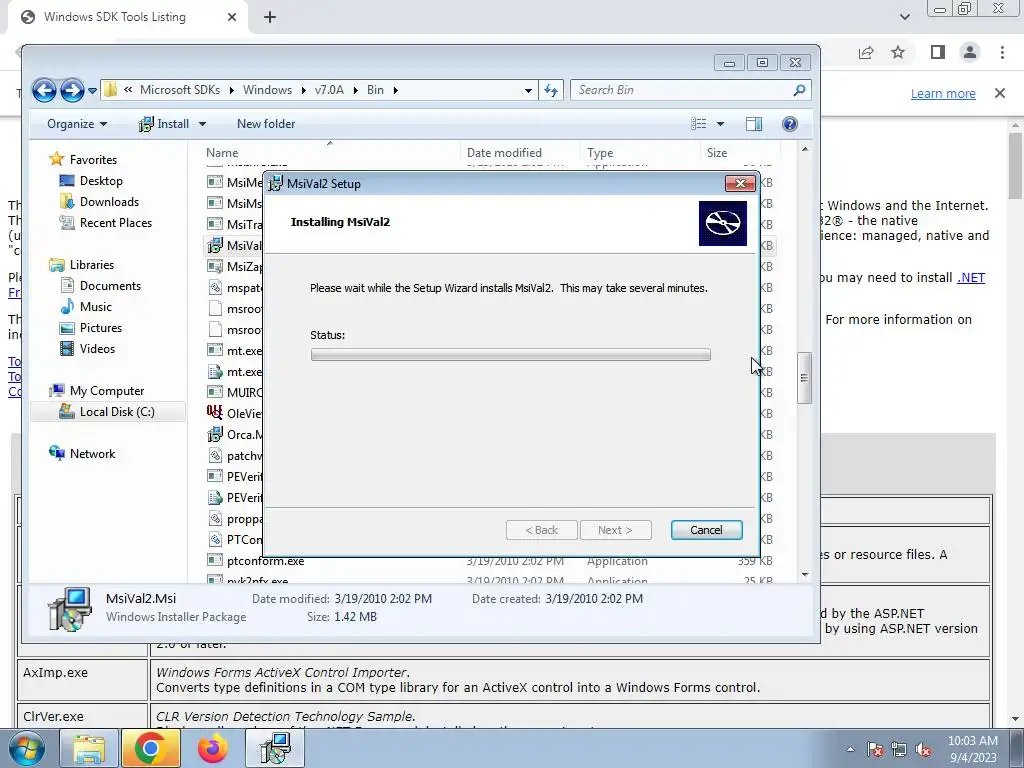
Task: Open the recent locations dropdown beside the Forward arrow
Action: tap(93, 91)
